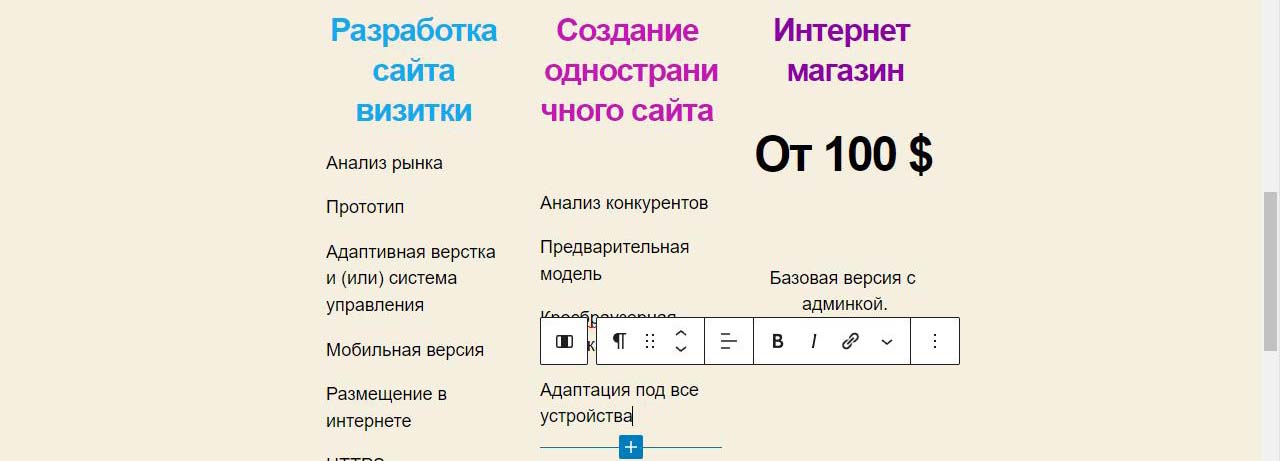
Task: Add a new block with the plus button
Action: 630,447
